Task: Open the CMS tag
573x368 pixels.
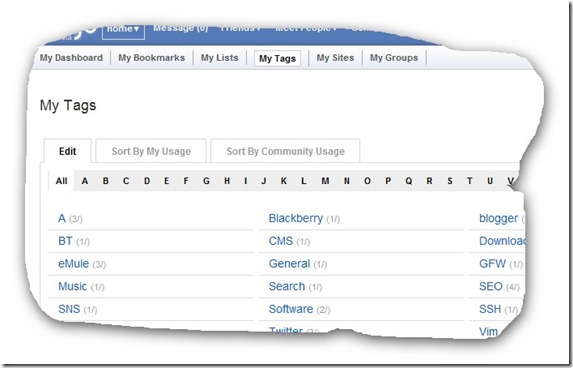Action: point(281,241)
